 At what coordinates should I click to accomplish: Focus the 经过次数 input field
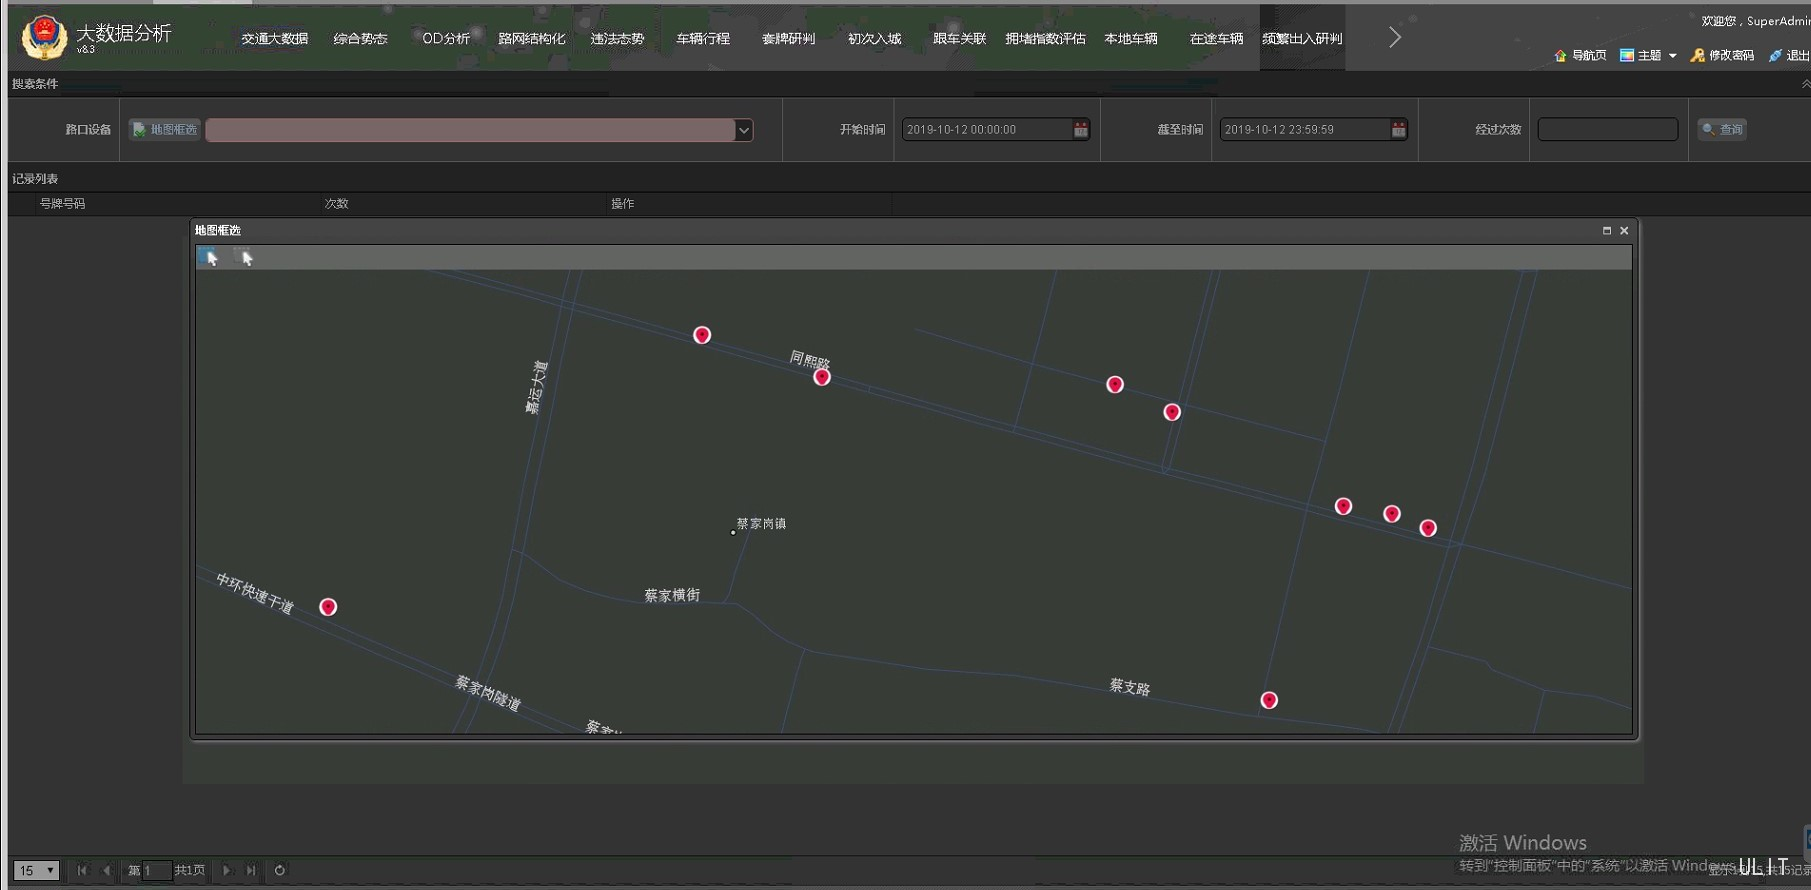tap(1607, 130)
